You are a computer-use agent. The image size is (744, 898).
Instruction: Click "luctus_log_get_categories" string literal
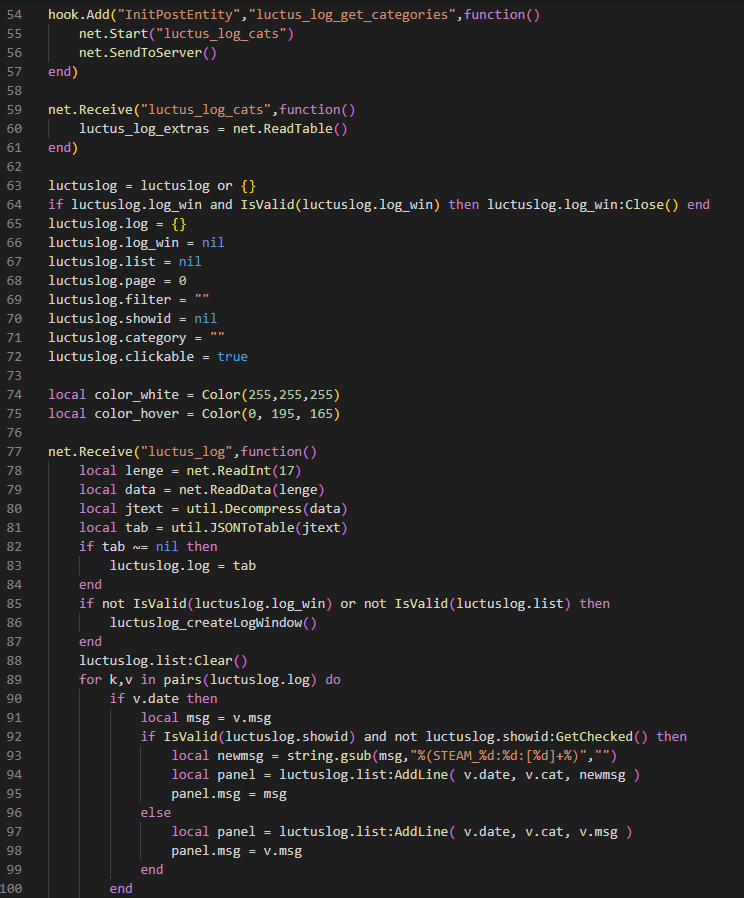point(352,15)
